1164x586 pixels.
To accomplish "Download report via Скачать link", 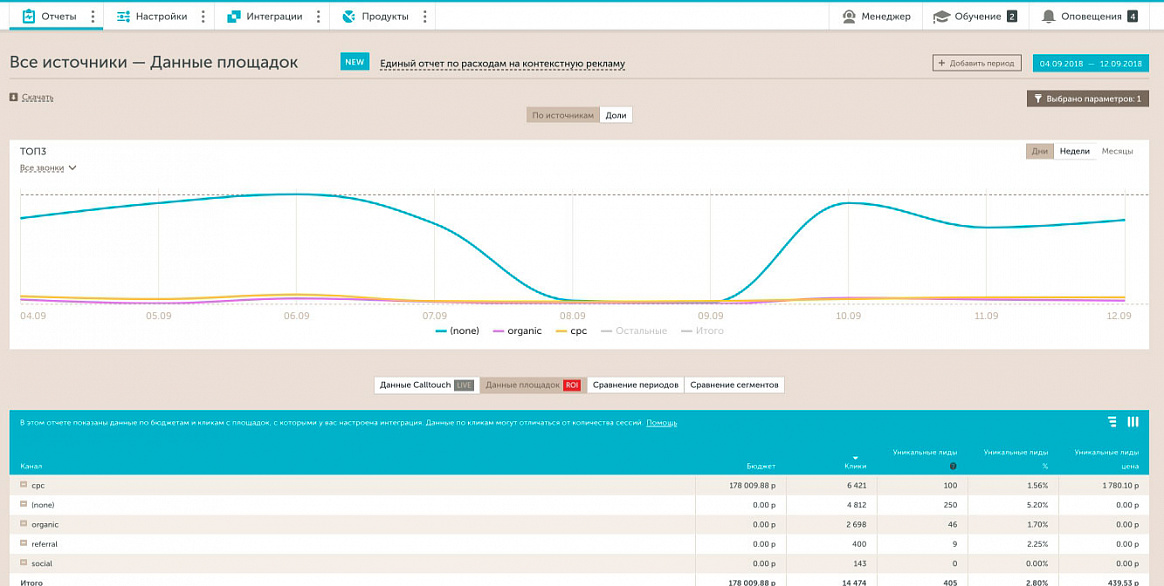I will 38,97.
